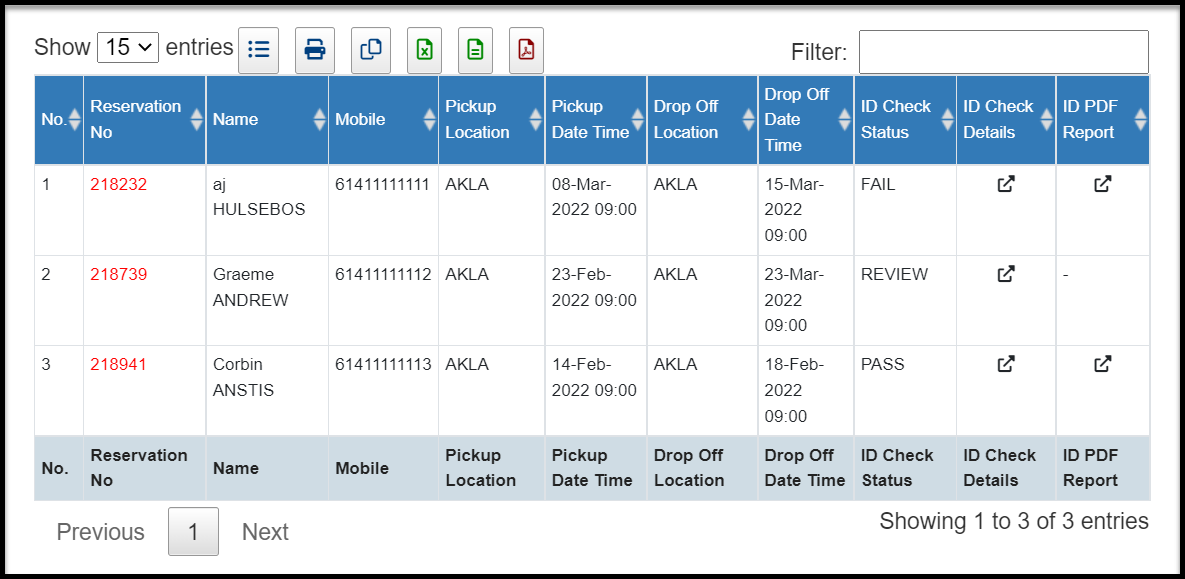Export table as CSV file icon

coord(475,51)
